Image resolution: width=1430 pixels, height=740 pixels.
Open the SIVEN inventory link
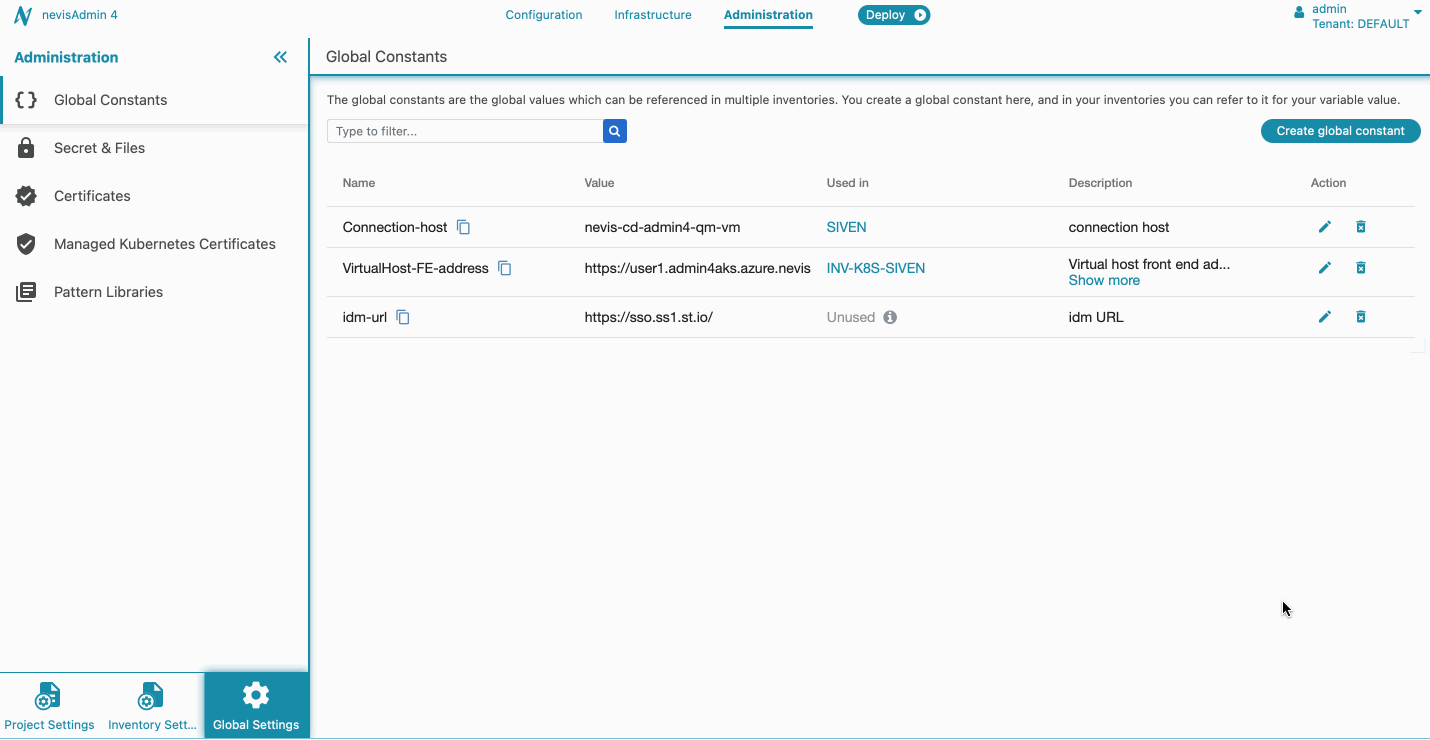click(846, 227)
